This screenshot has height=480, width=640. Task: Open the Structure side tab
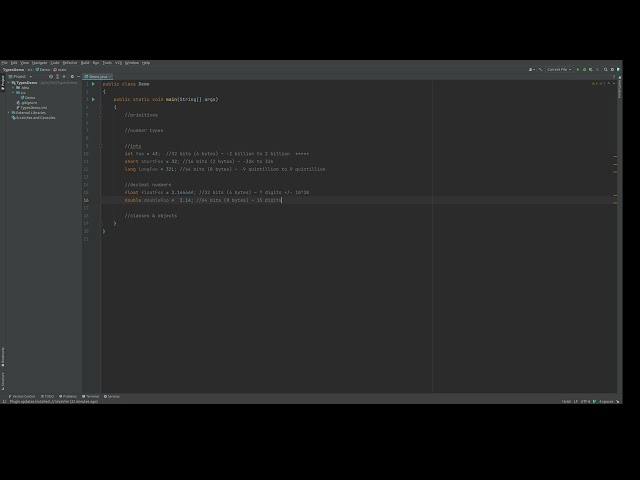(x=2, y=380)
